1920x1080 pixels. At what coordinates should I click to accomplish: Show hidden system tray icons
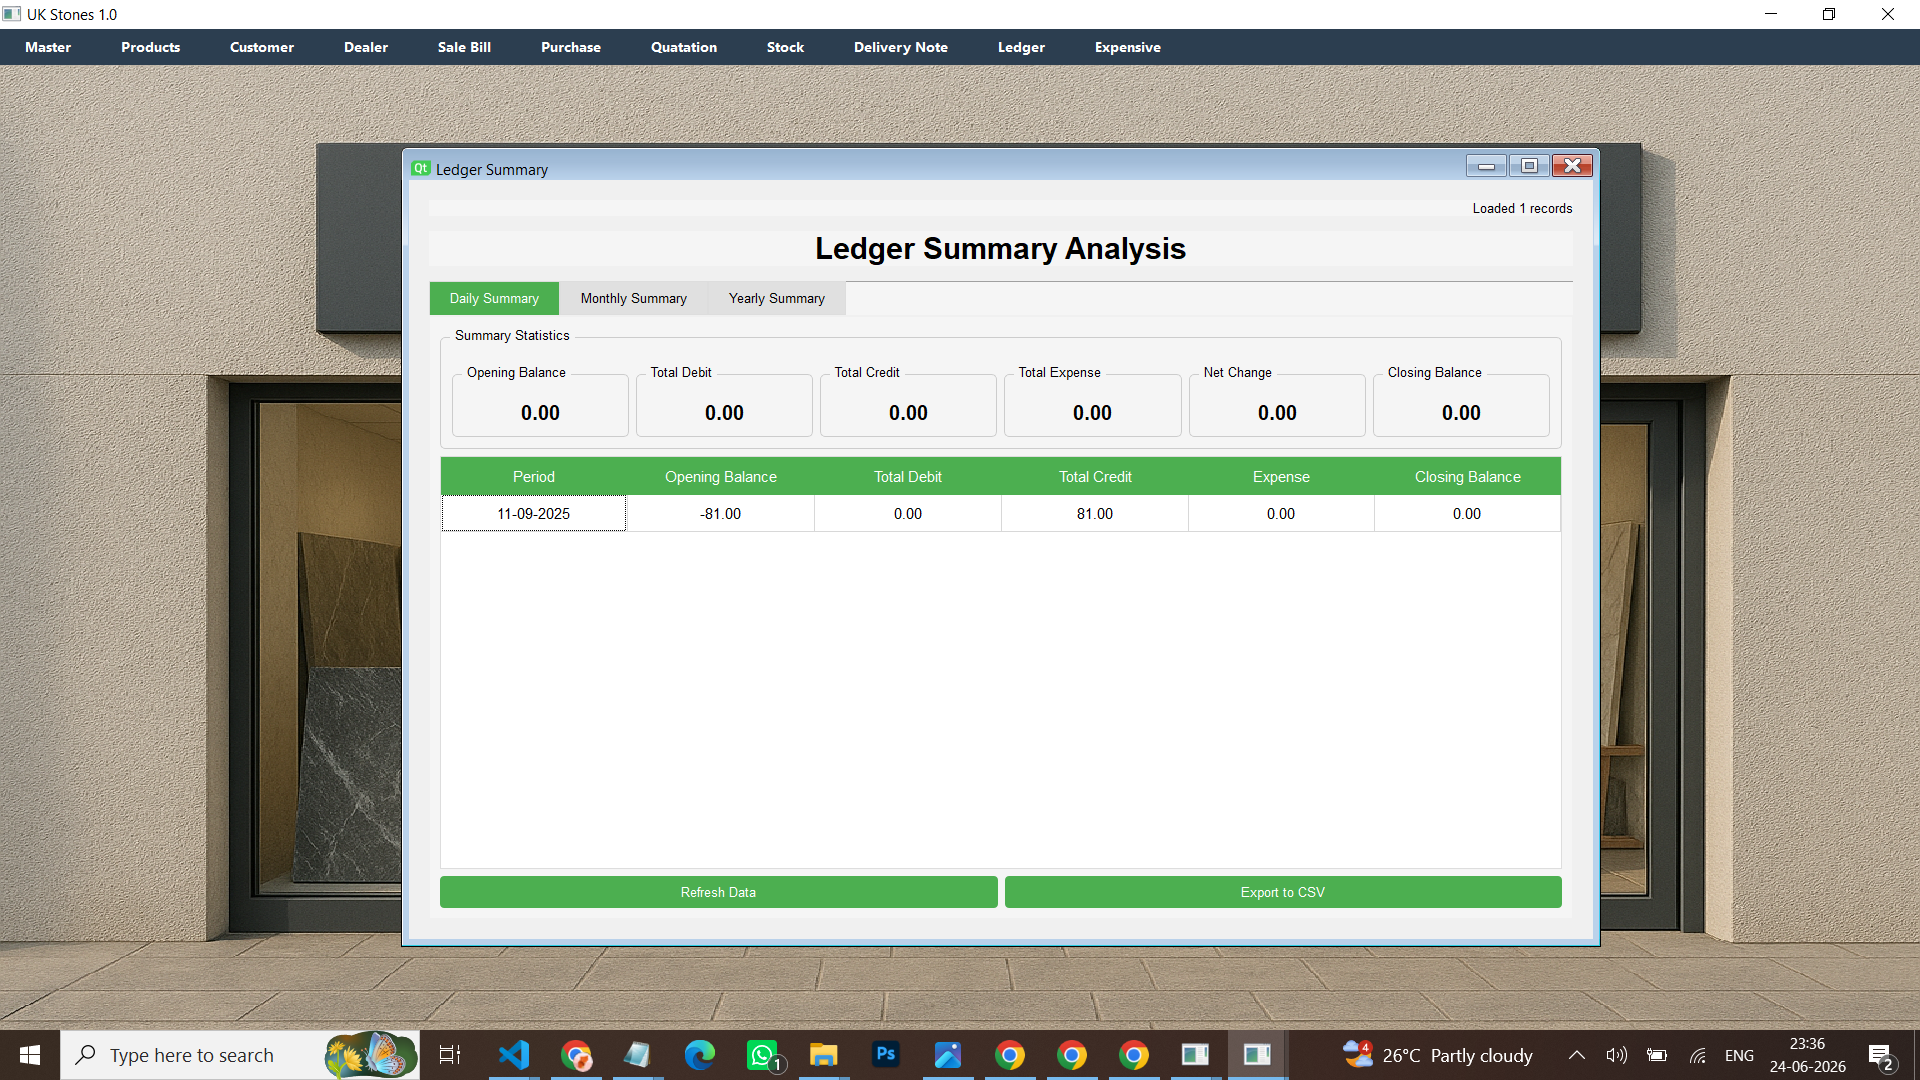1576,1055
